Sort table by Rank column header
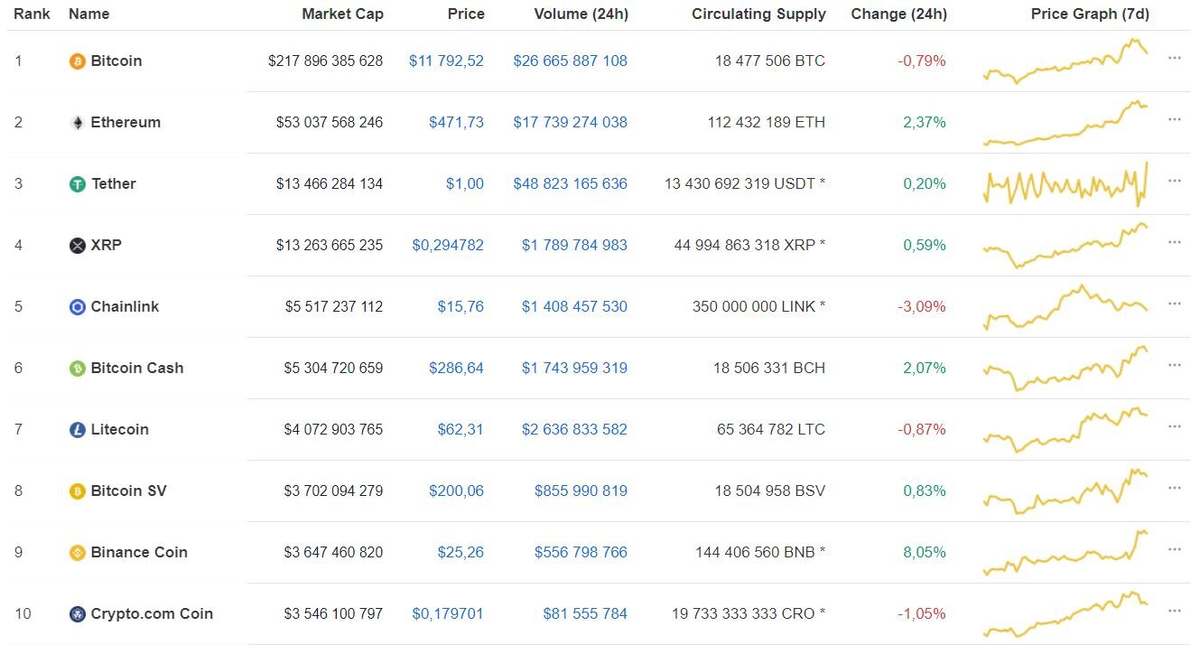The width and height of the screenshot is (1200, 645). pos(32,14)
